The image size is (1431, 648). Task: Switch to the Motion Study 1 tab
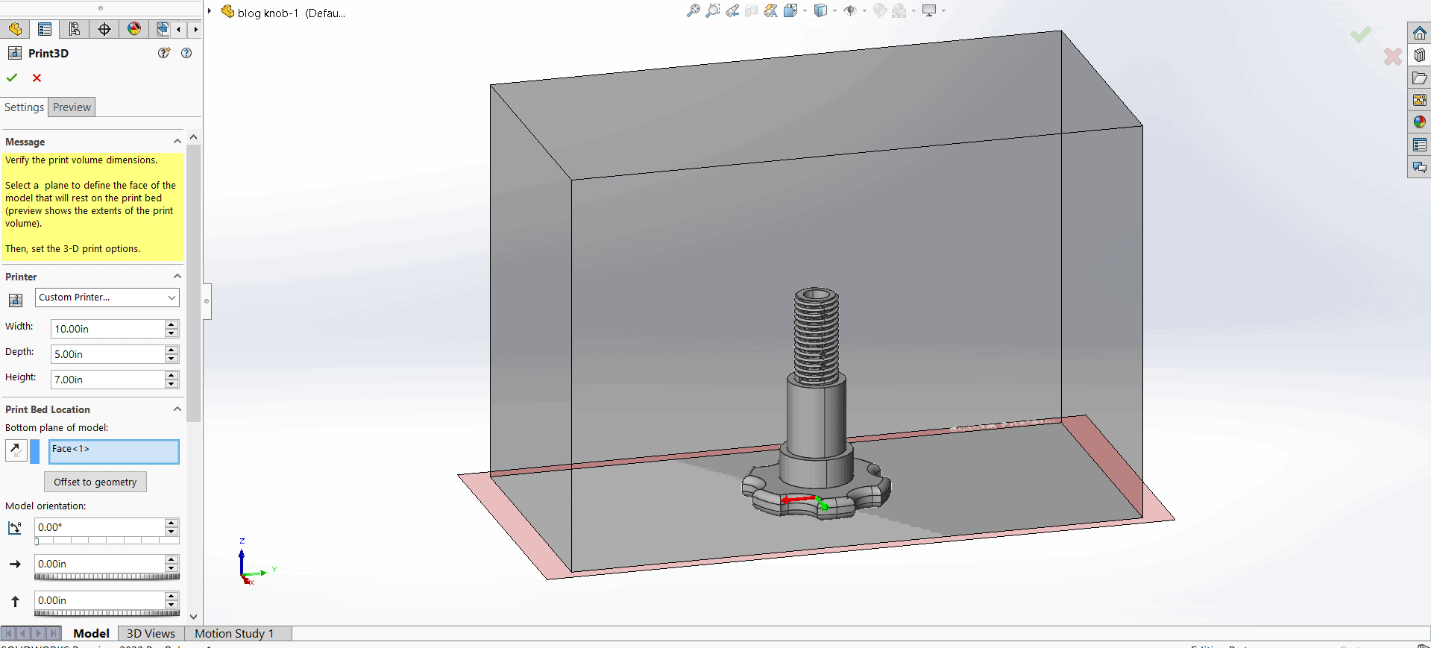coord(233,633)
